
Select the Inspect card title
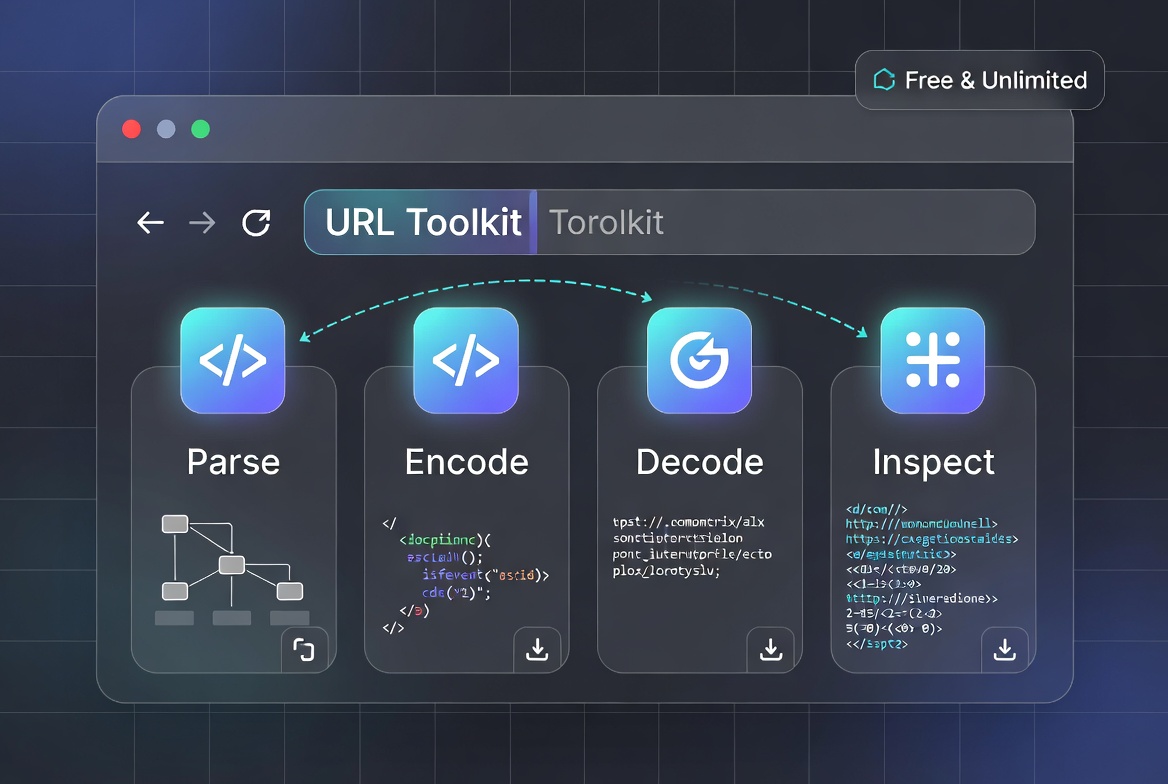(x=933, y=462)
